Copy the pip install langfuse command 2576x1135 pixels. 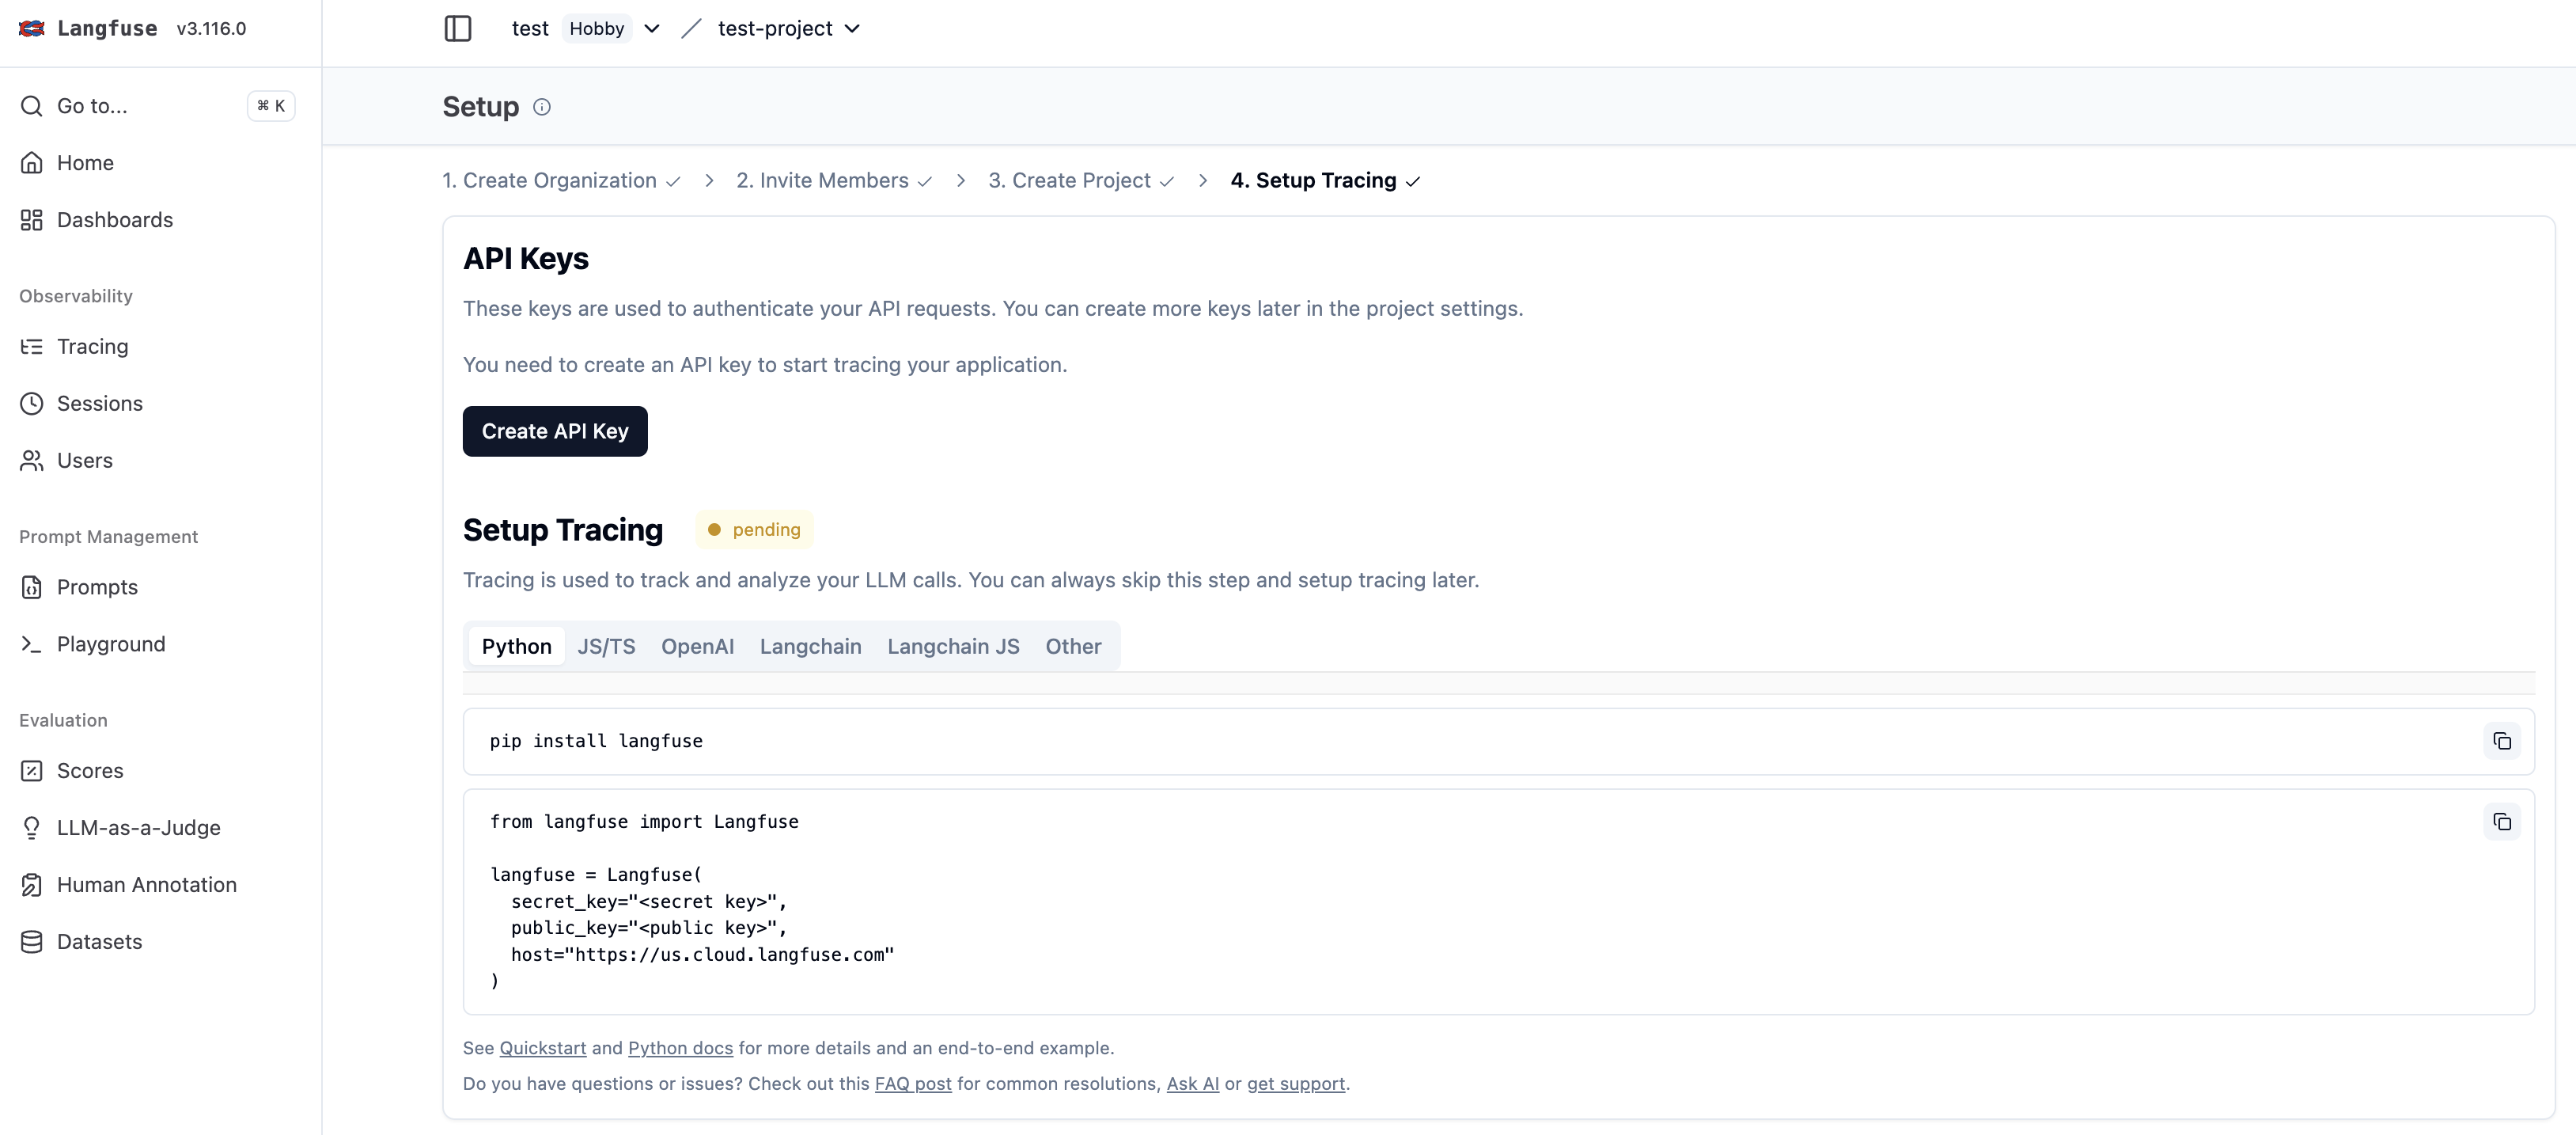coord(2502,741)
